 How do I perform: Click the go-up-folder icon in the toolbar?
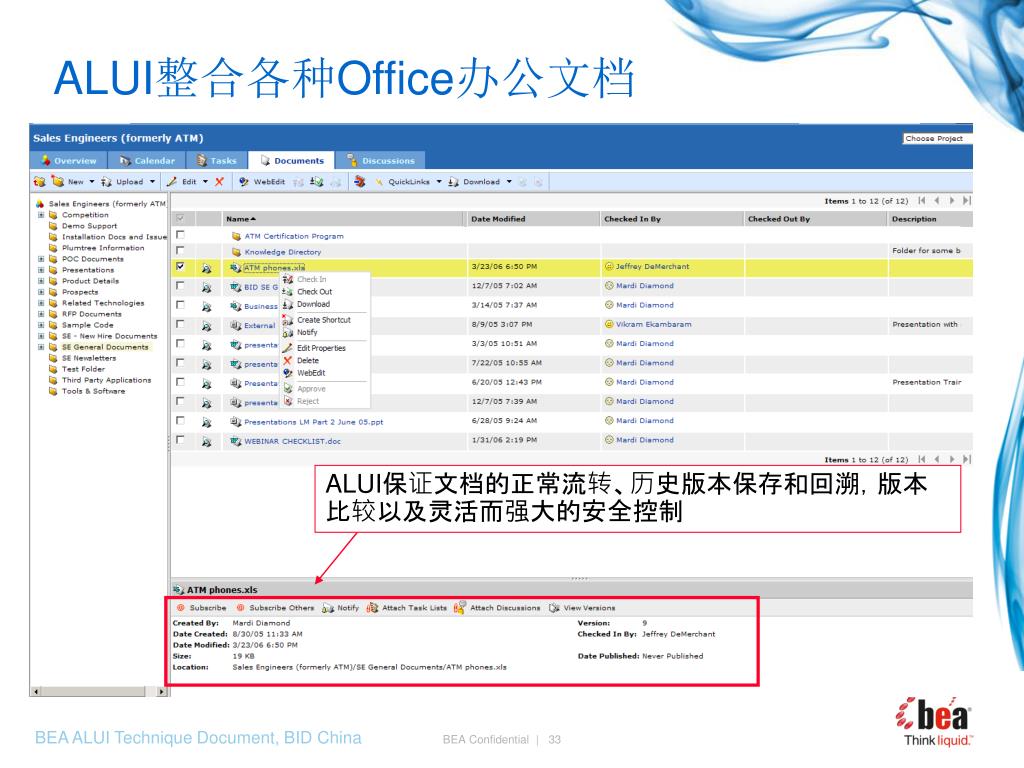[x=40, y=182]
